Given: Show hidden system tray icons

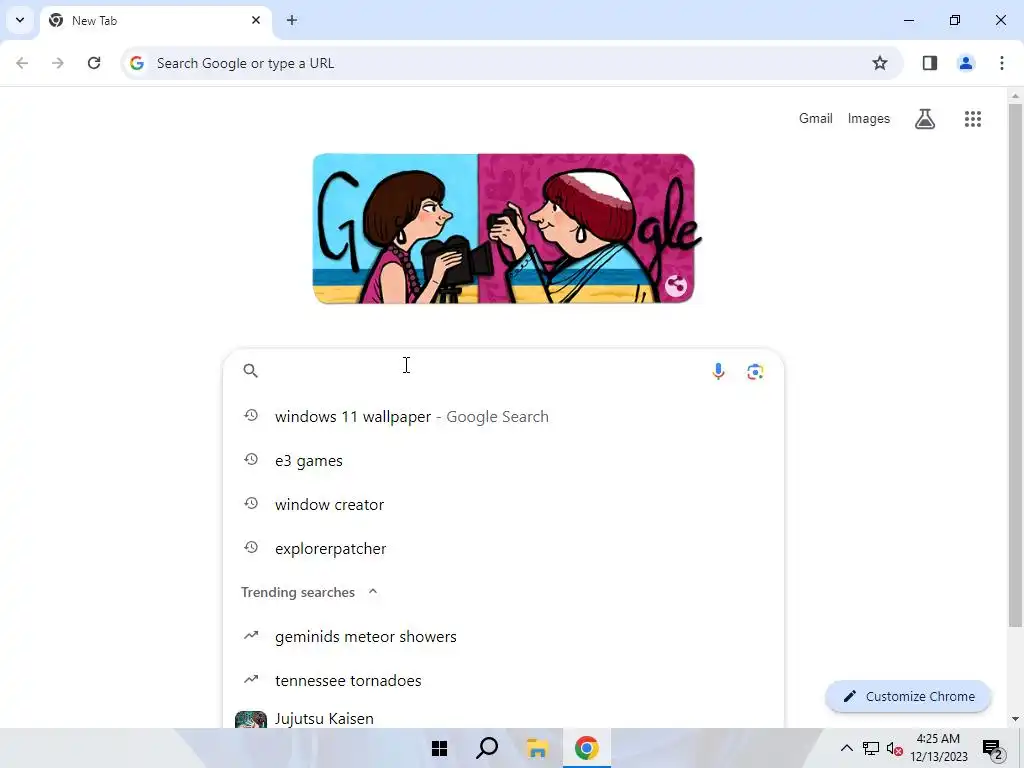Looking at the screenshot, I should tap(846, 748).
